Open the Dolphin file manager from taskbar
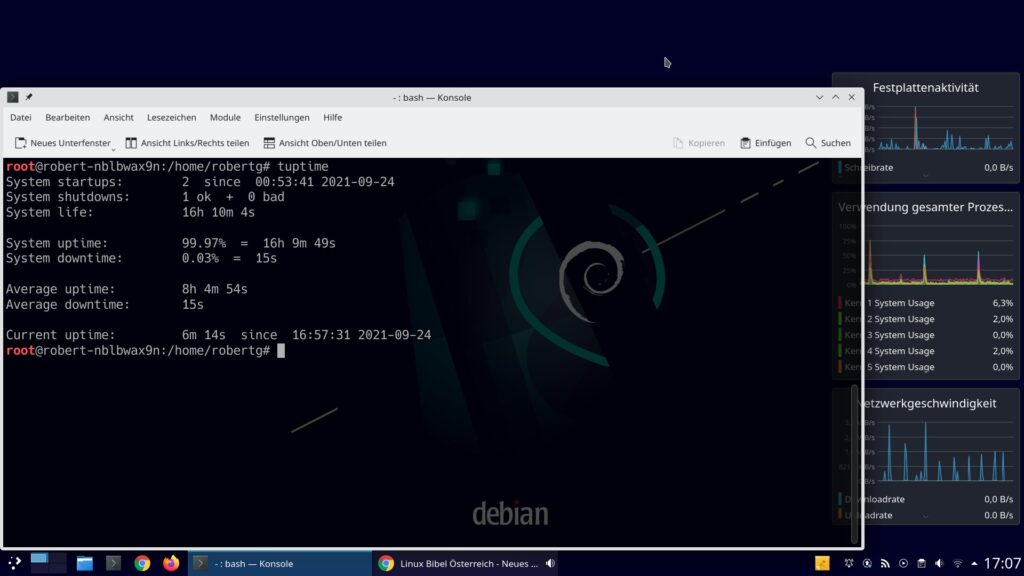This screenshot has width=1024, height=576. 84,563
